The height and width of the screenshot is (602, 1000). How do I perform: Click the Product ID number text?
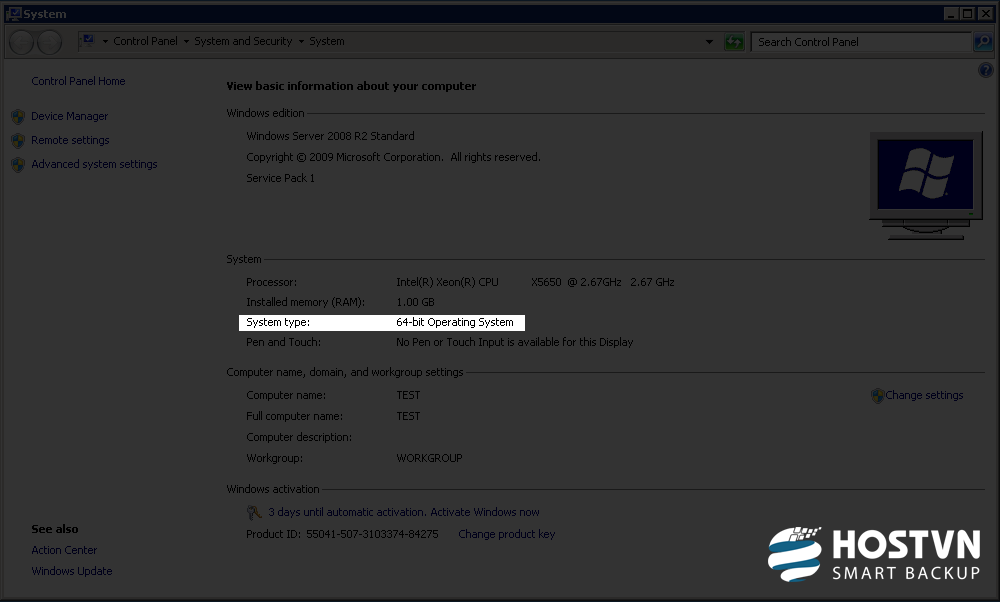(372, 534)
